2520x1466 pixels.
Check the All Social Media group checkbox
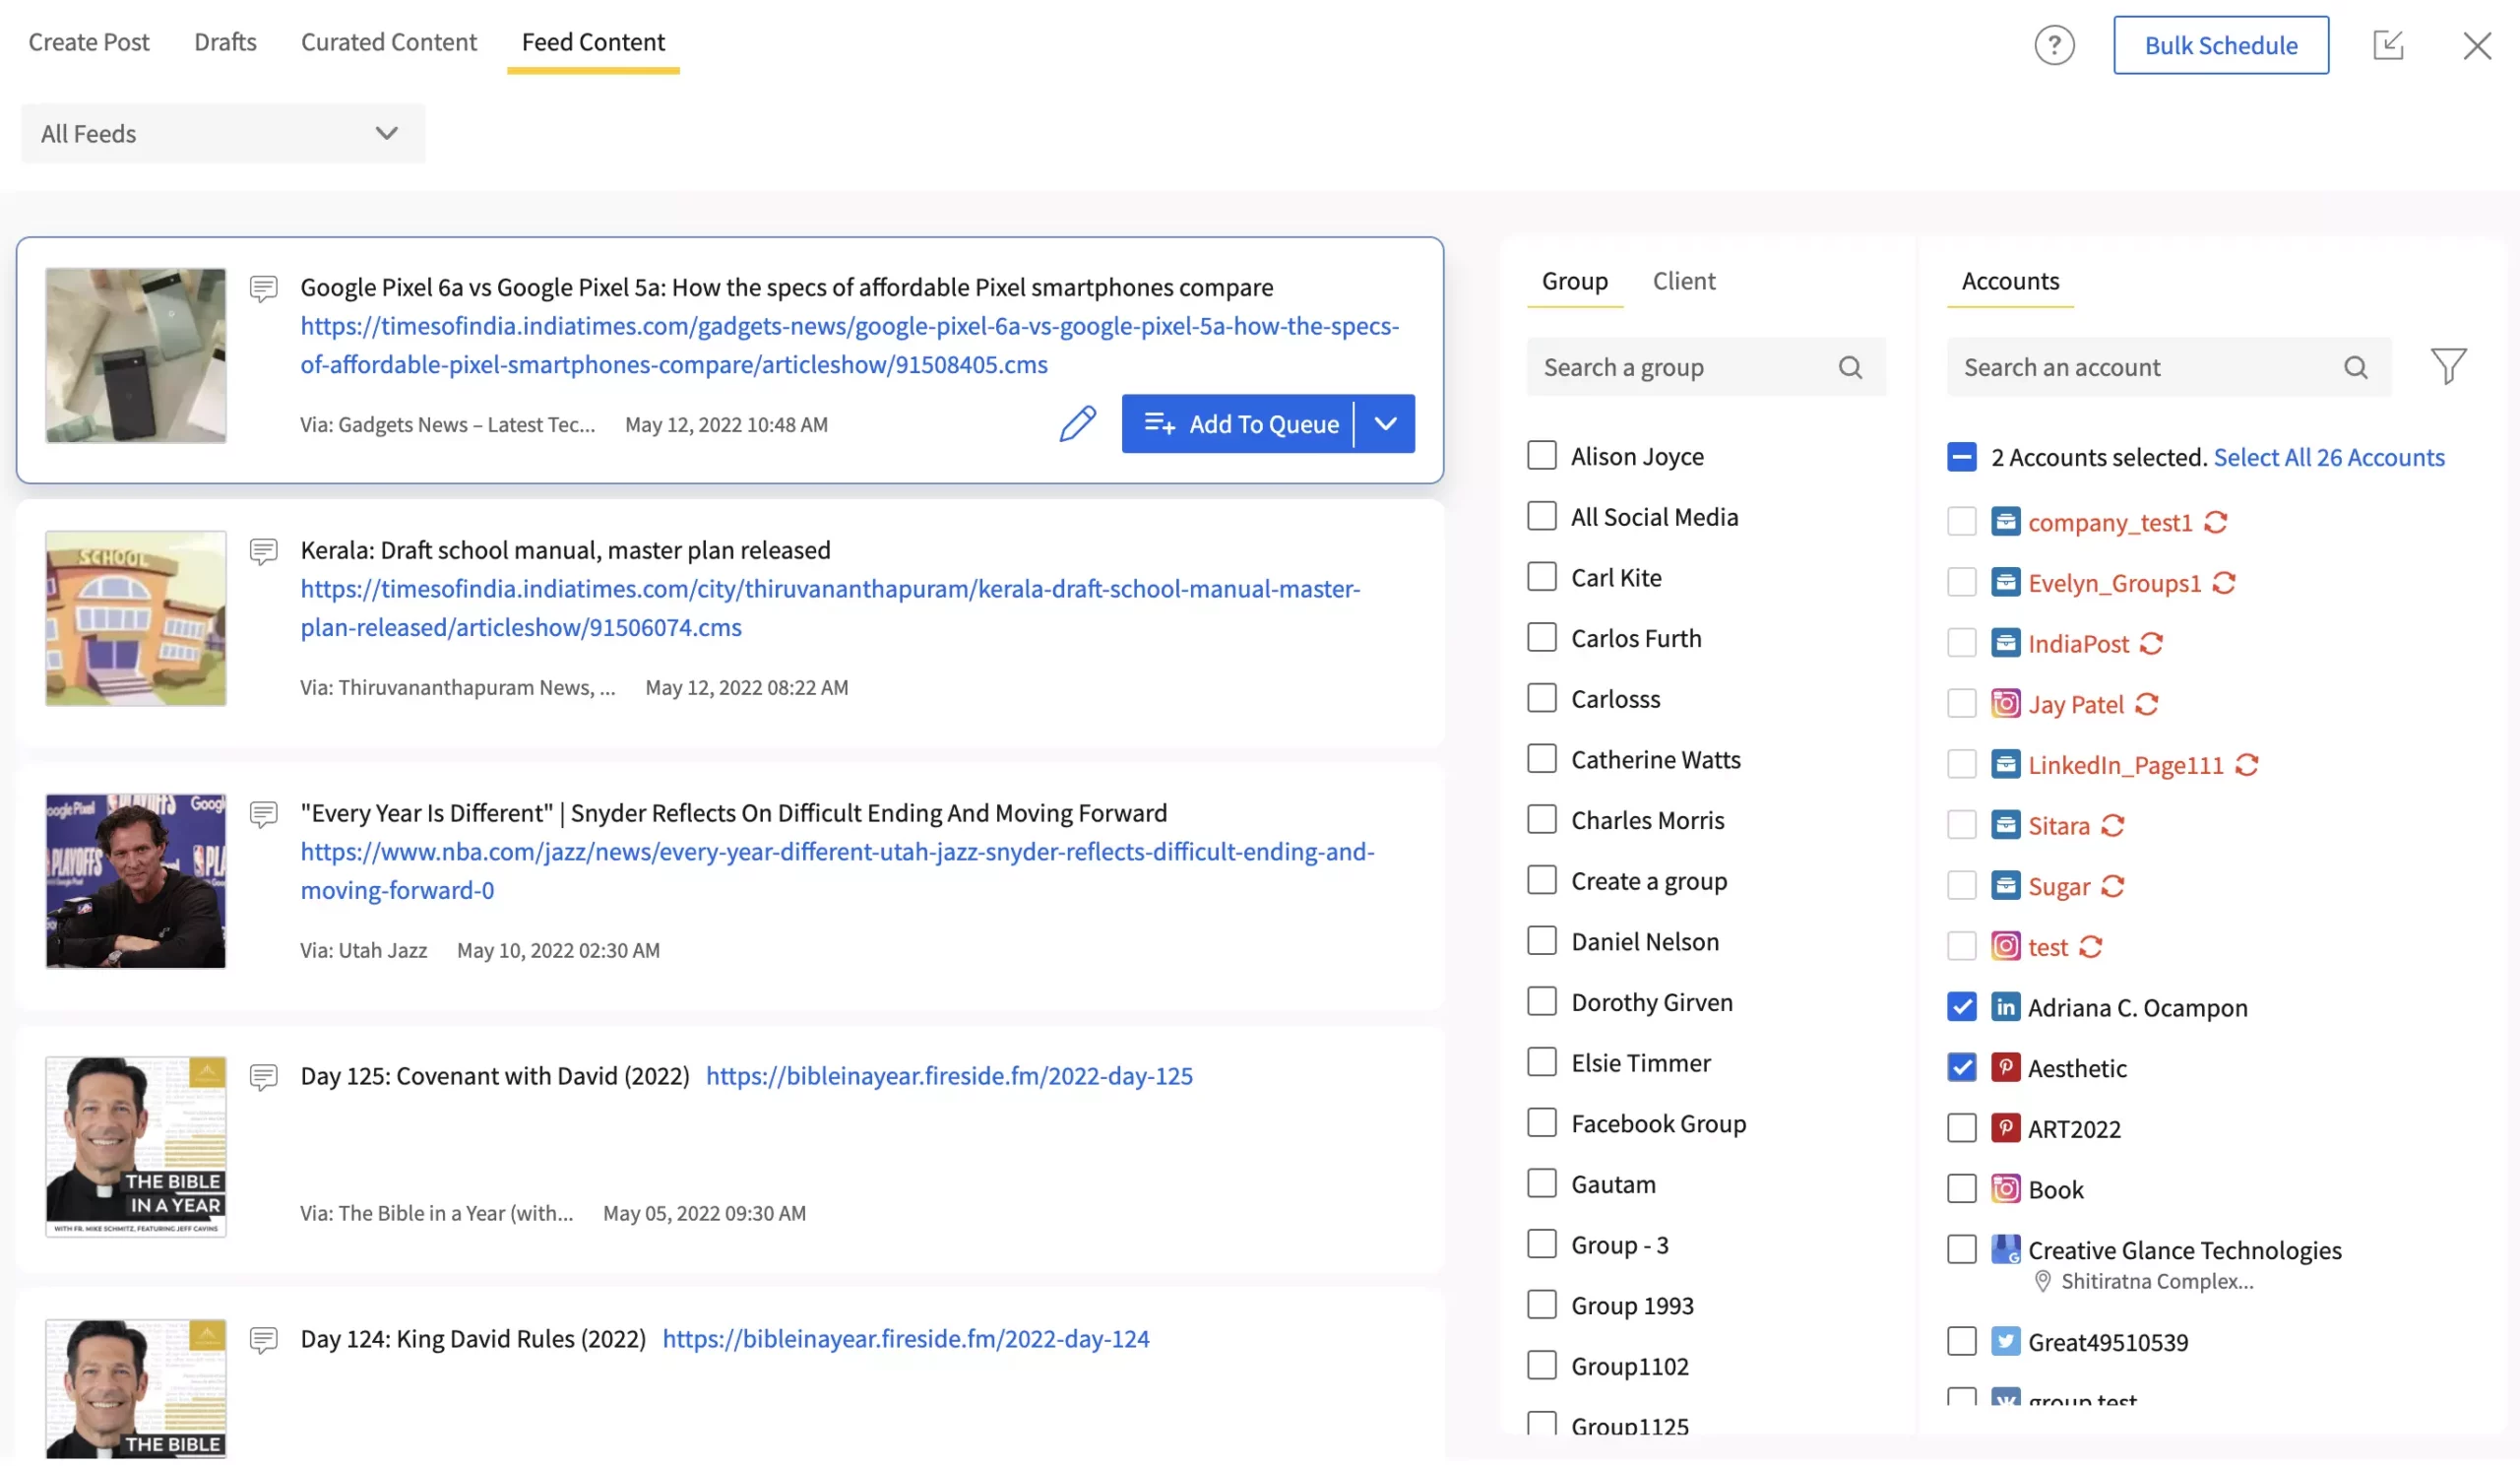(x=1541, y=517)
